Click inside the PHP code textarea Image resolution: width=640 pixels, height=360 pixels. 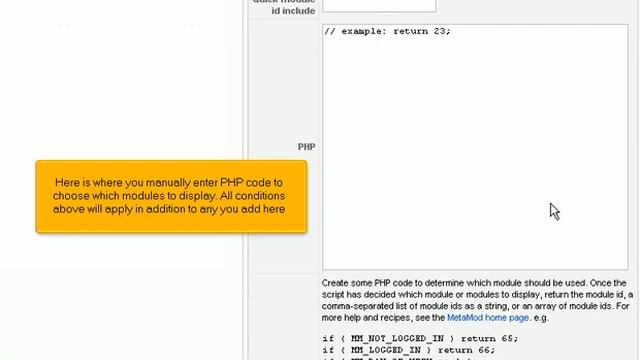click(x=475, y=147)
